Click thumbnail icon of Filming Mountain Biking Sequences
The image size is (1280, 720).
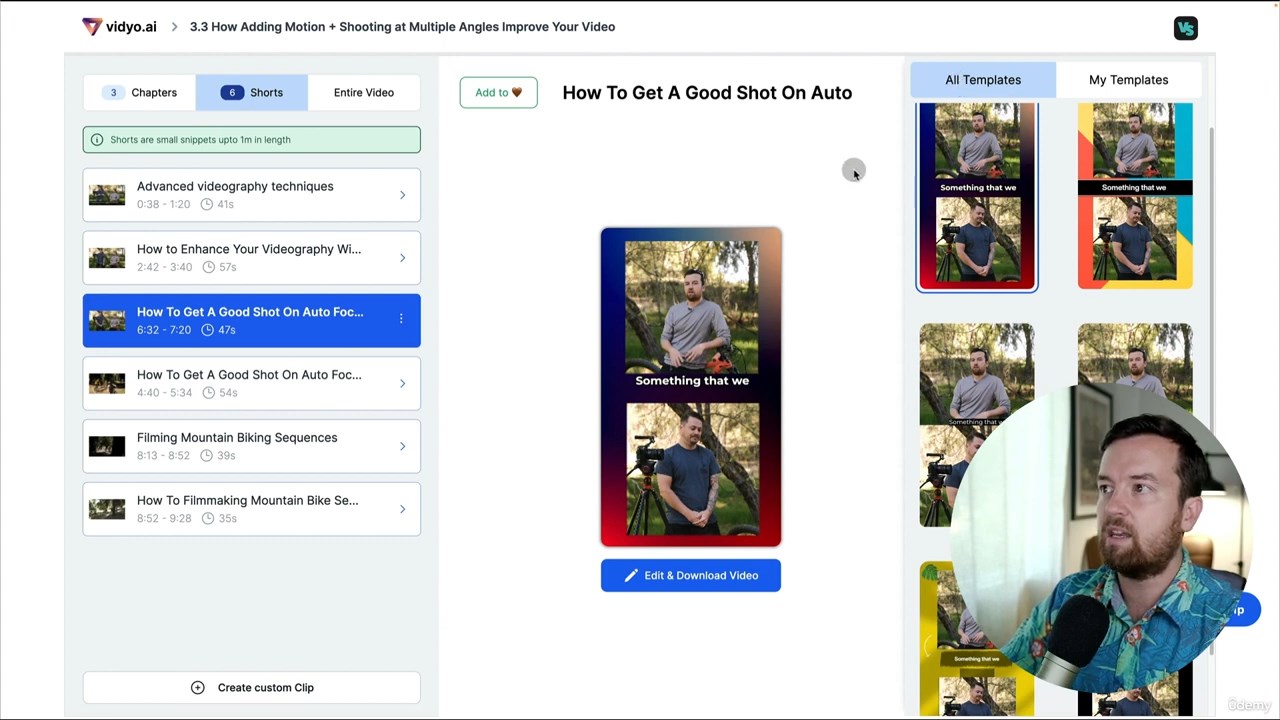tap(107, 446)
